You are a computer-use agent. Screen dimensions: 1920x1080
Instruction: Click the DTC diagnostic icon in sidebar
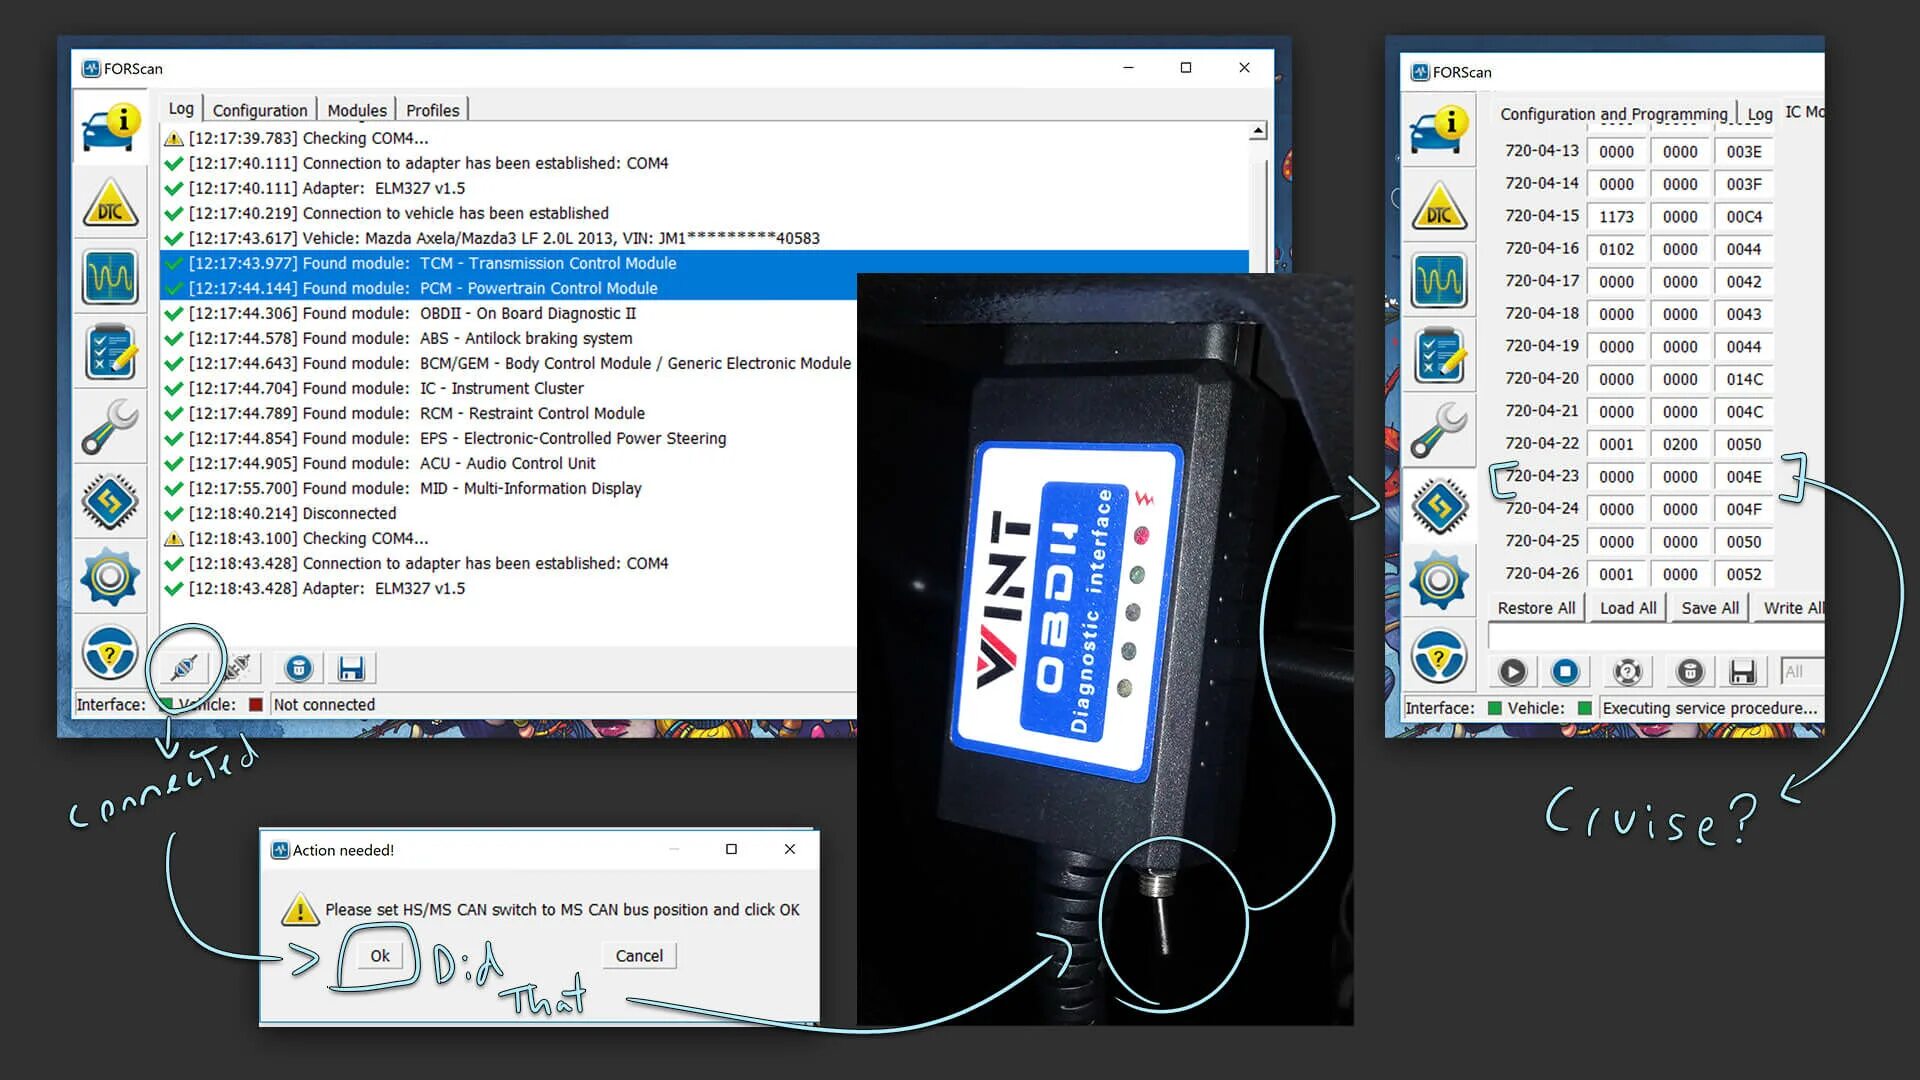[109, 200]
